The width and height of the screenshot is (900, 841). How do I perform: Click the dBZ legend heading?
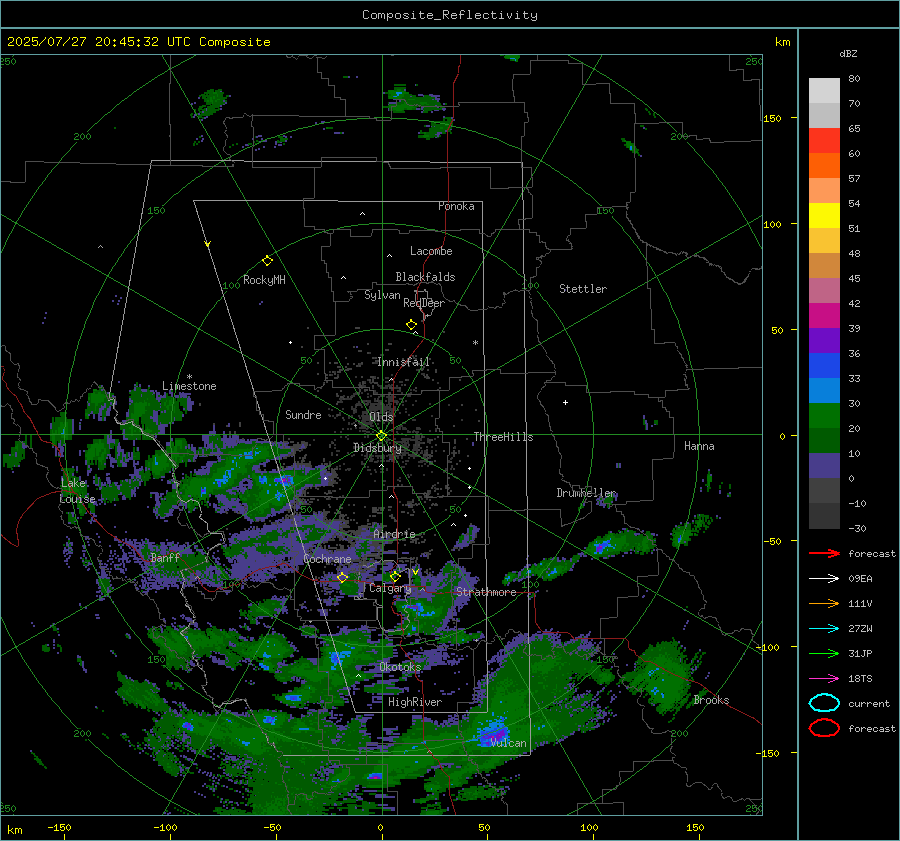point(848,53)
